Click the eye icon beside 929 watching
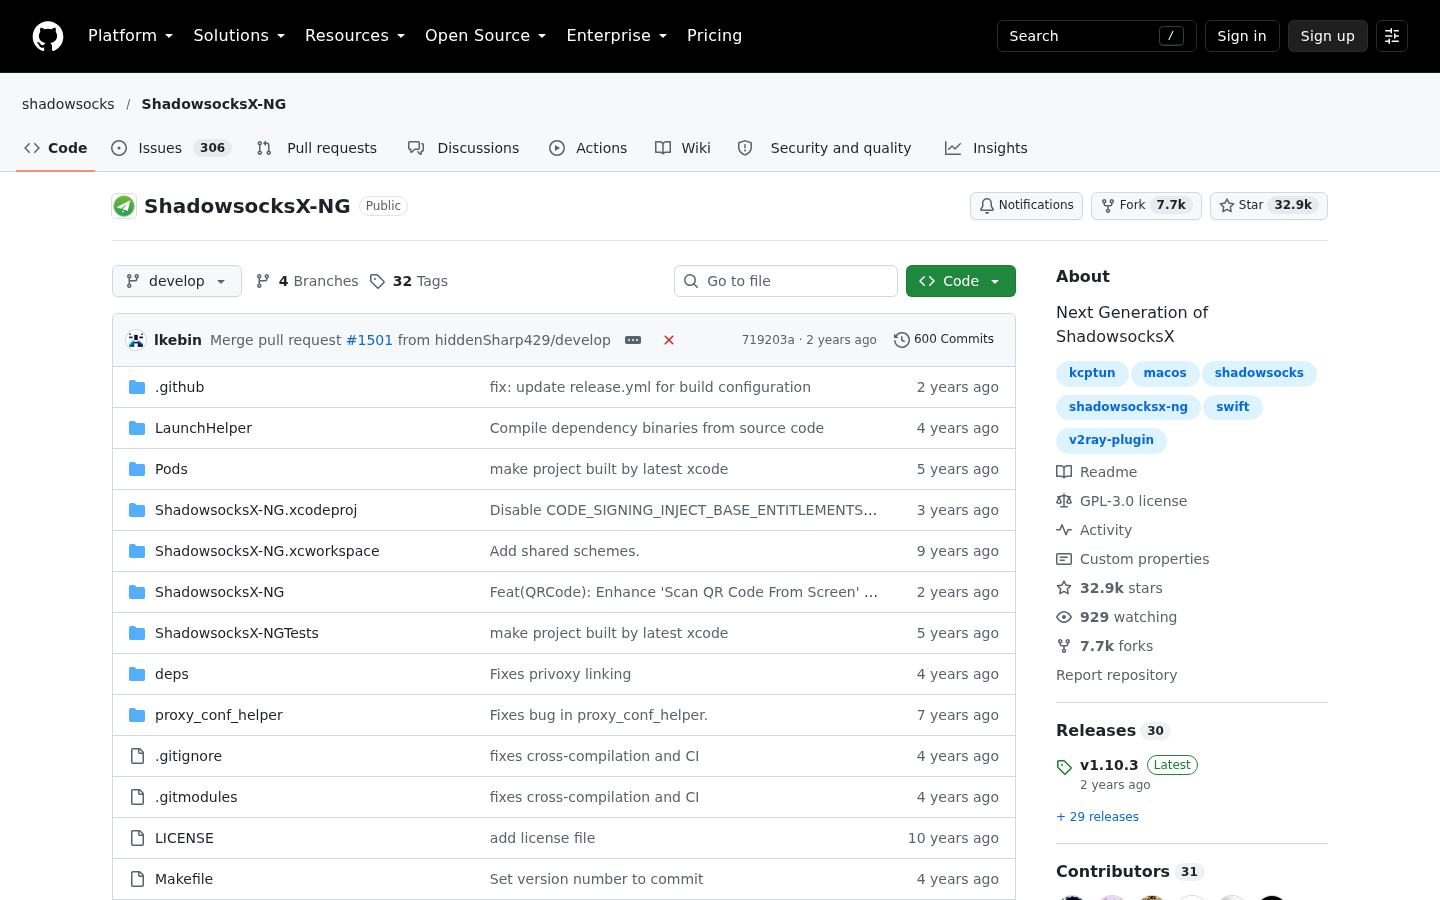 [x=1064, y=617]
